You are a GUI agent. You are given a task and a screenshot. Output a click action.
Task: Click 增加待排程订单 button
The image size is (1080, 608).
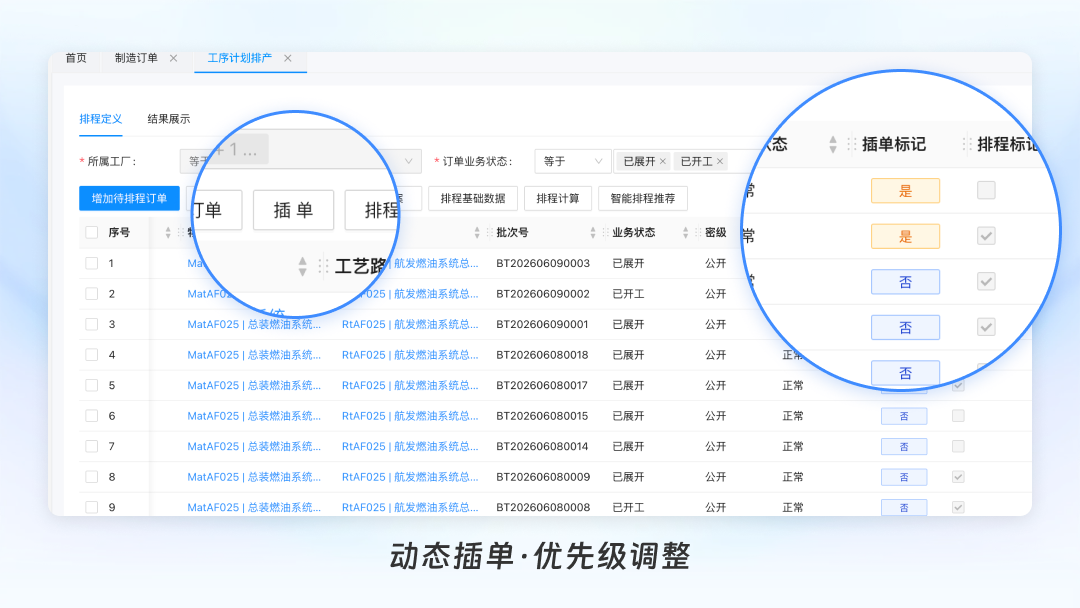click(129, 198)
